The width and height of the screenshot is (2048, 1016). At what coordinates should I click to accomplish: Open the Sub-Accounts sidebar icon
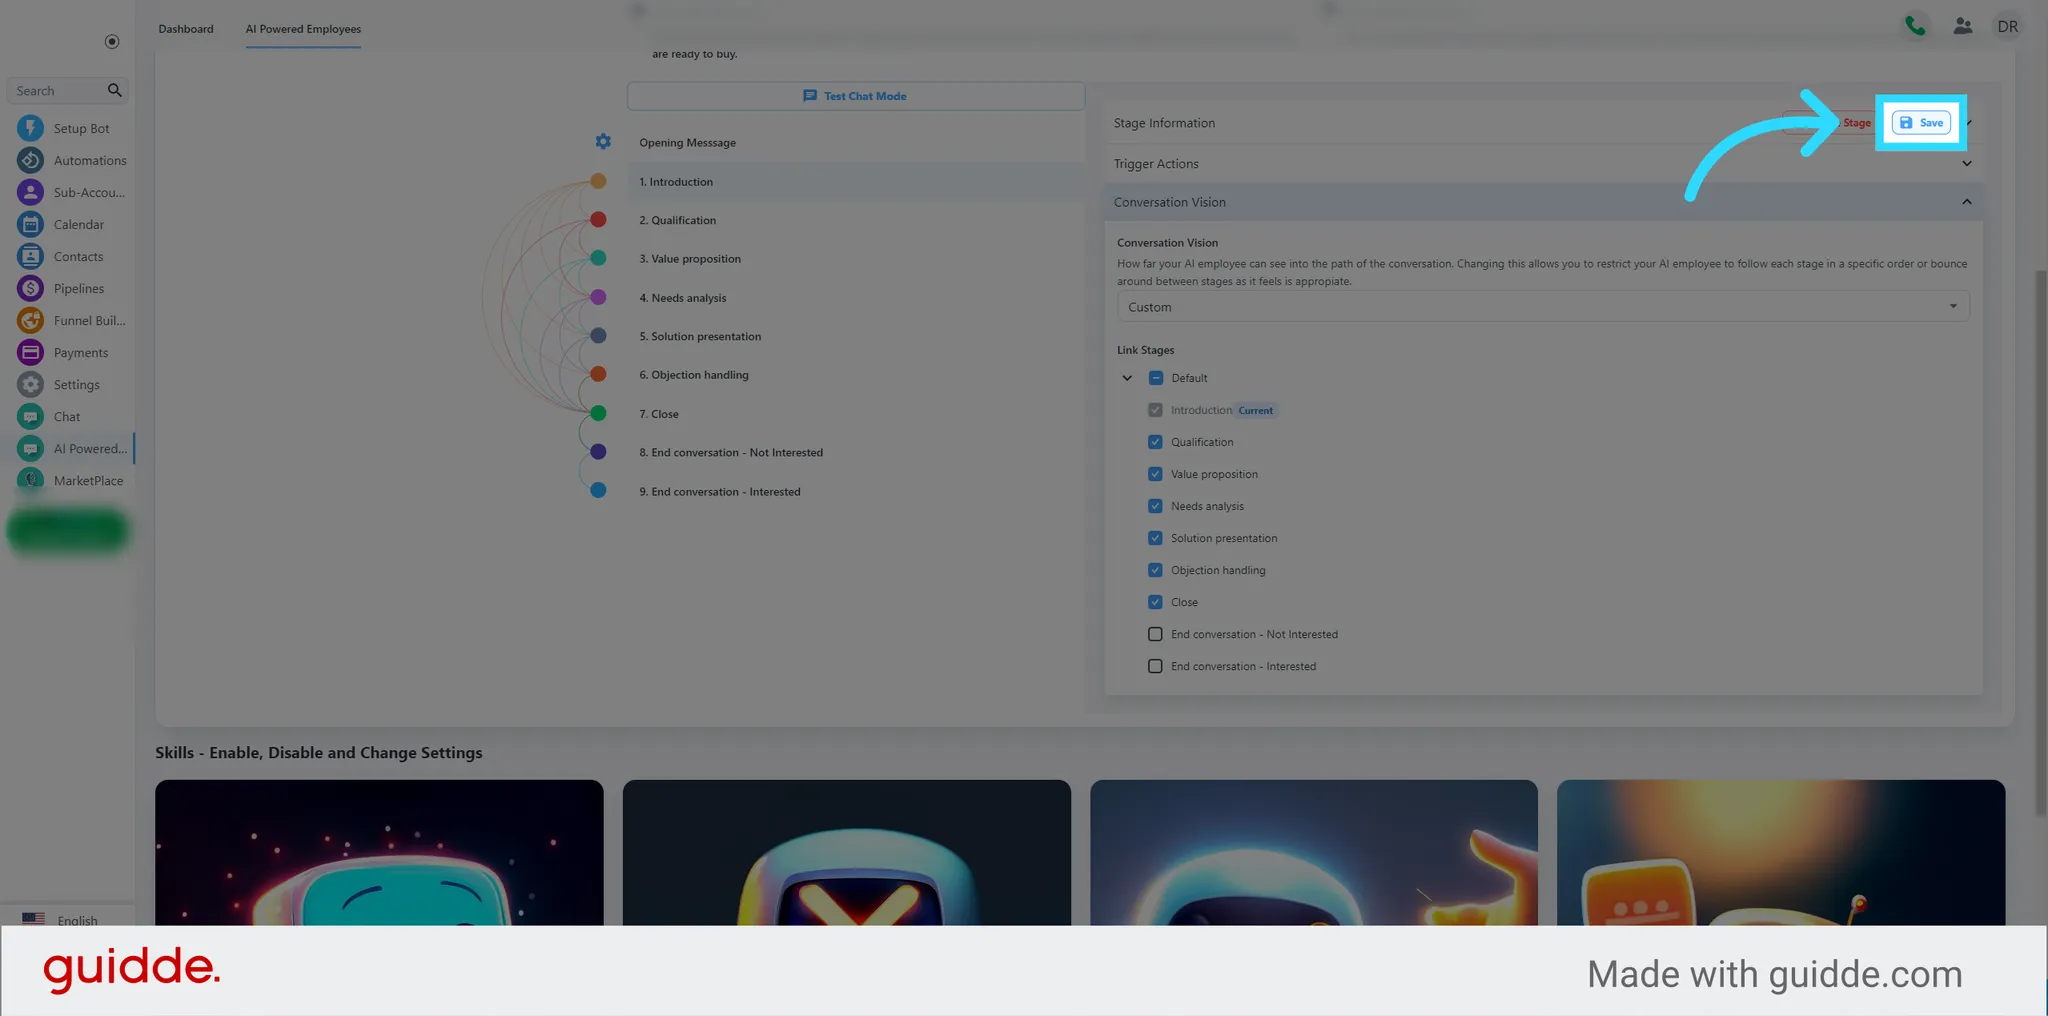tap(30, 192)
